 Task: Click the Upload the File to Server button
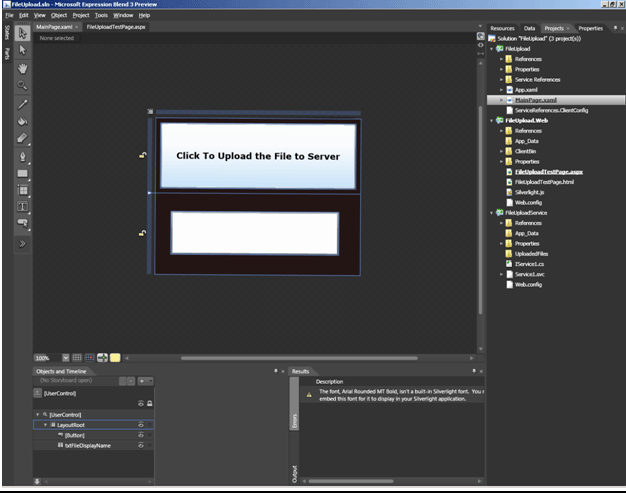click(258, 156)
